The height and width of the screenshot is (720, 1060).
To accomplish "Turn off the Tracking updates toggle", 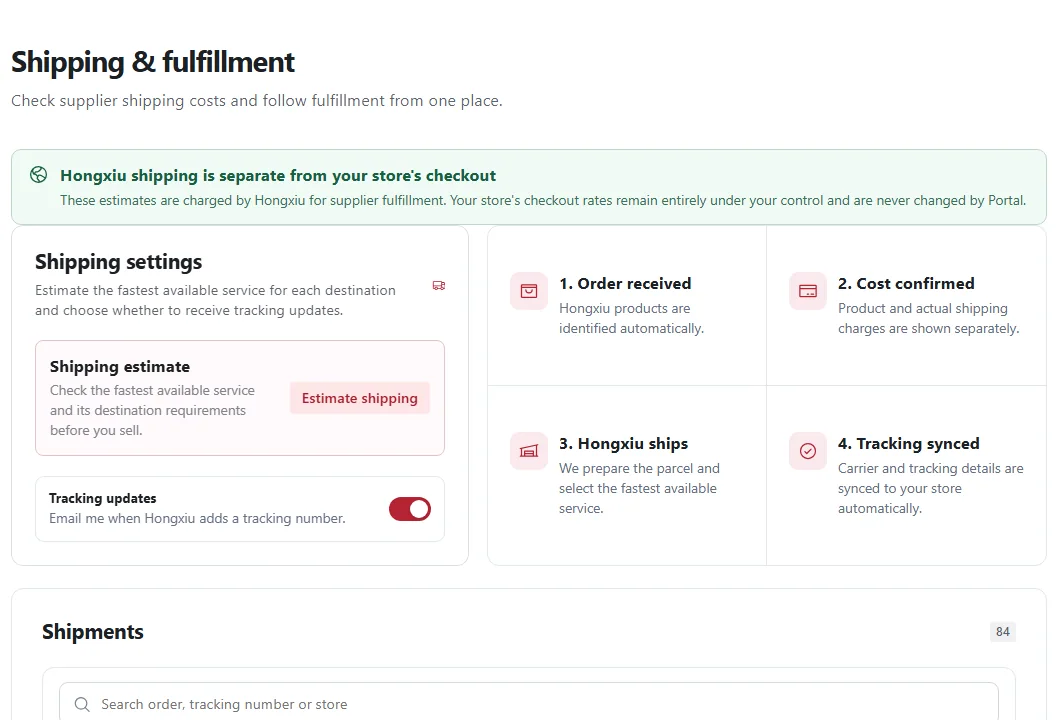I will click(x=410, y=509).
